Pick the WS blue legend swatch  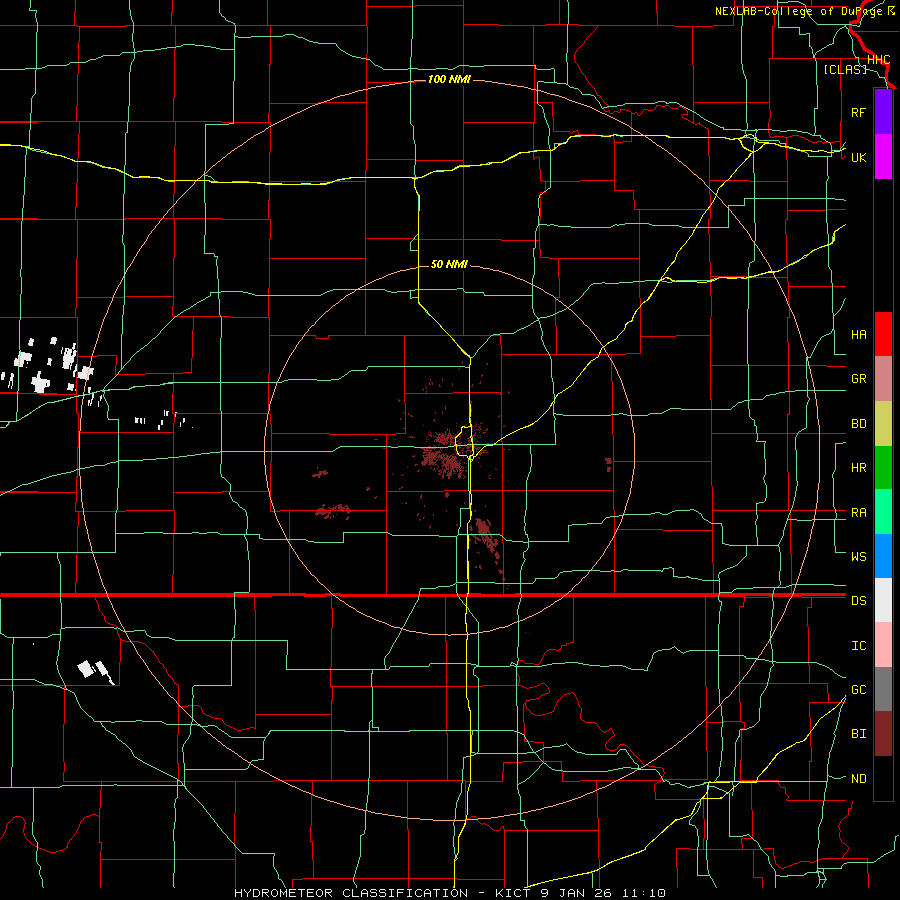coord(883,556)
